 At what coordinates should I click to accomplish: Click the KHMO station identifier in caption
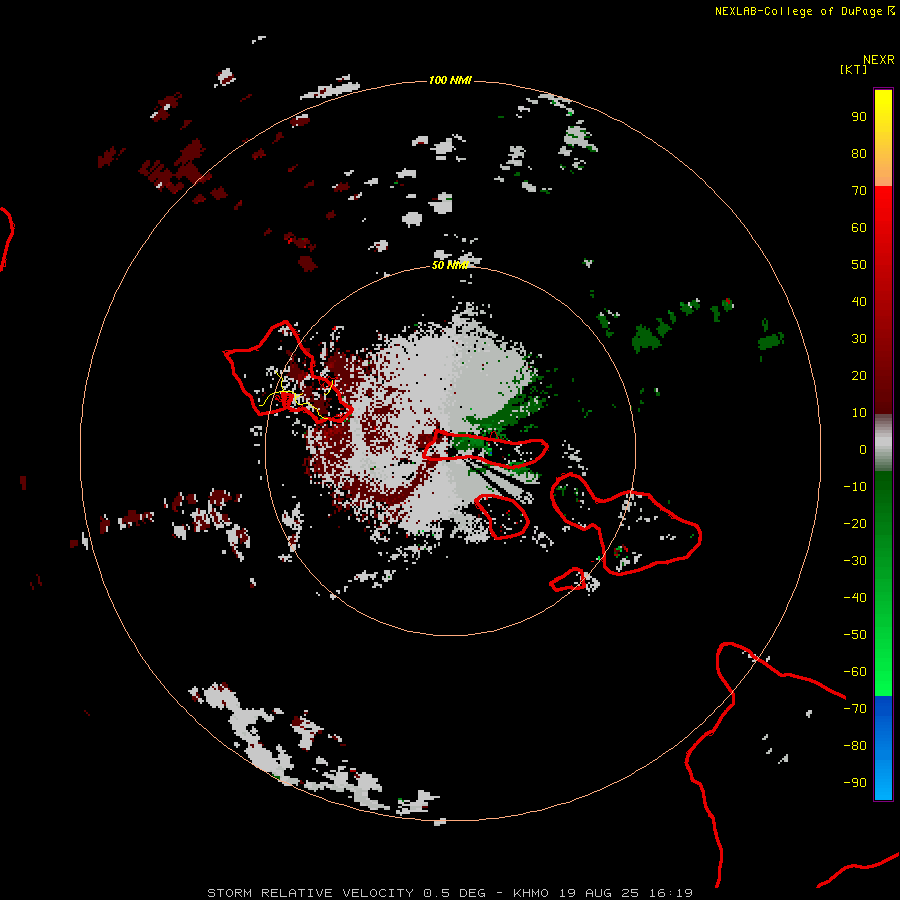(x=531, y=893)
